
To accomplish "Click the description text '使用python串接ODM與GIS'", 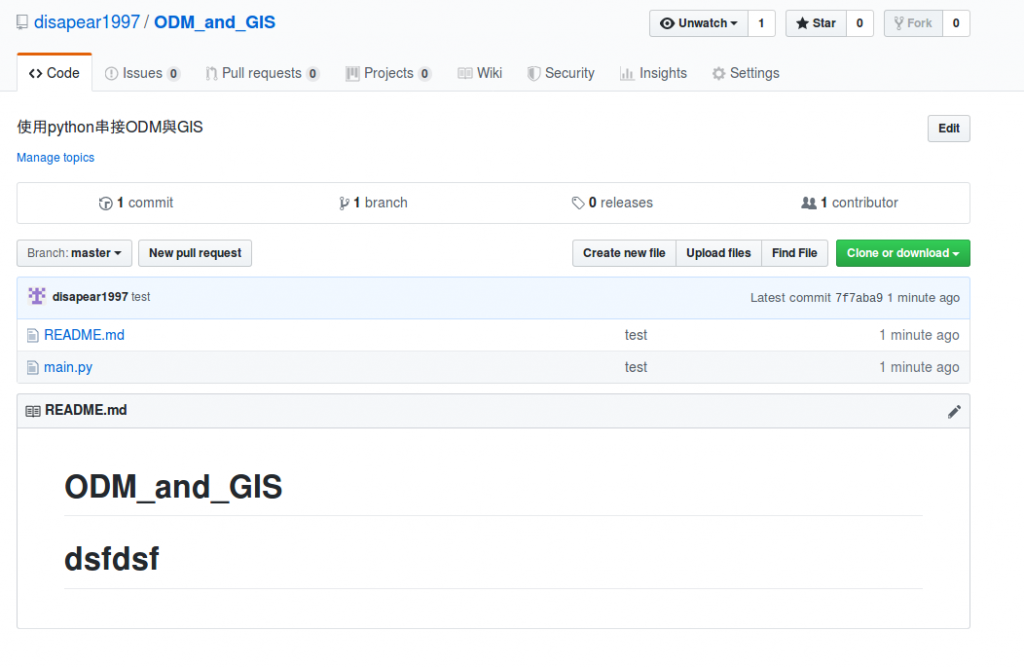I will coord(110,127).
